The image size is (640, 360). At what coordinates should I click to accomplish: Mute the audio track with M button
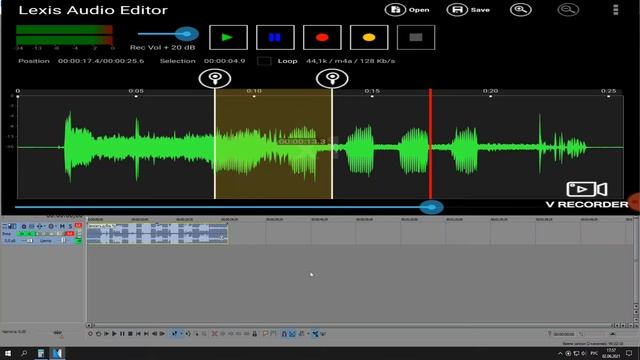click(x=62, y=226)
